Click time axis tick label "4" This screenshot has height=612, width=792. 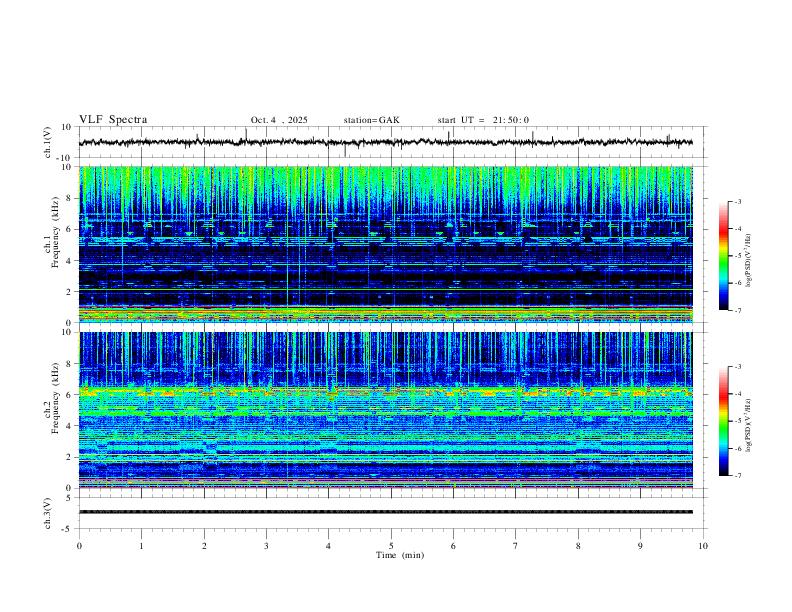tap(328, 546)
